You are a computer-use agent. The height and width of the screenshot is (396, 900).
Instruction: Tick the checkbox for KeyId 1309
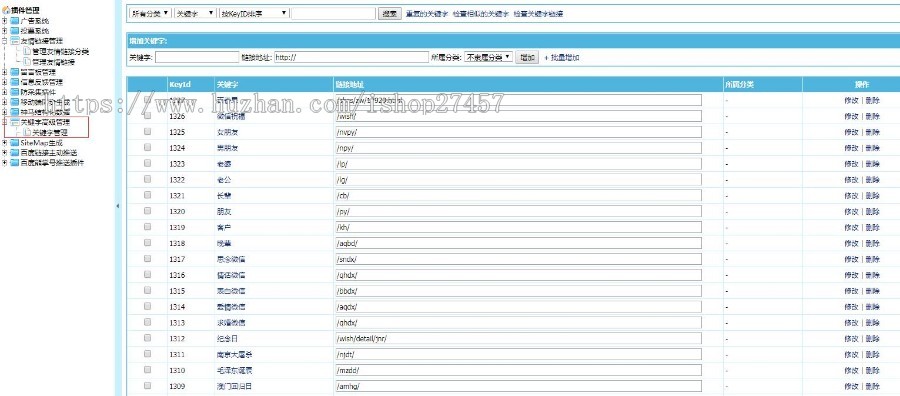tap(148, 386)
